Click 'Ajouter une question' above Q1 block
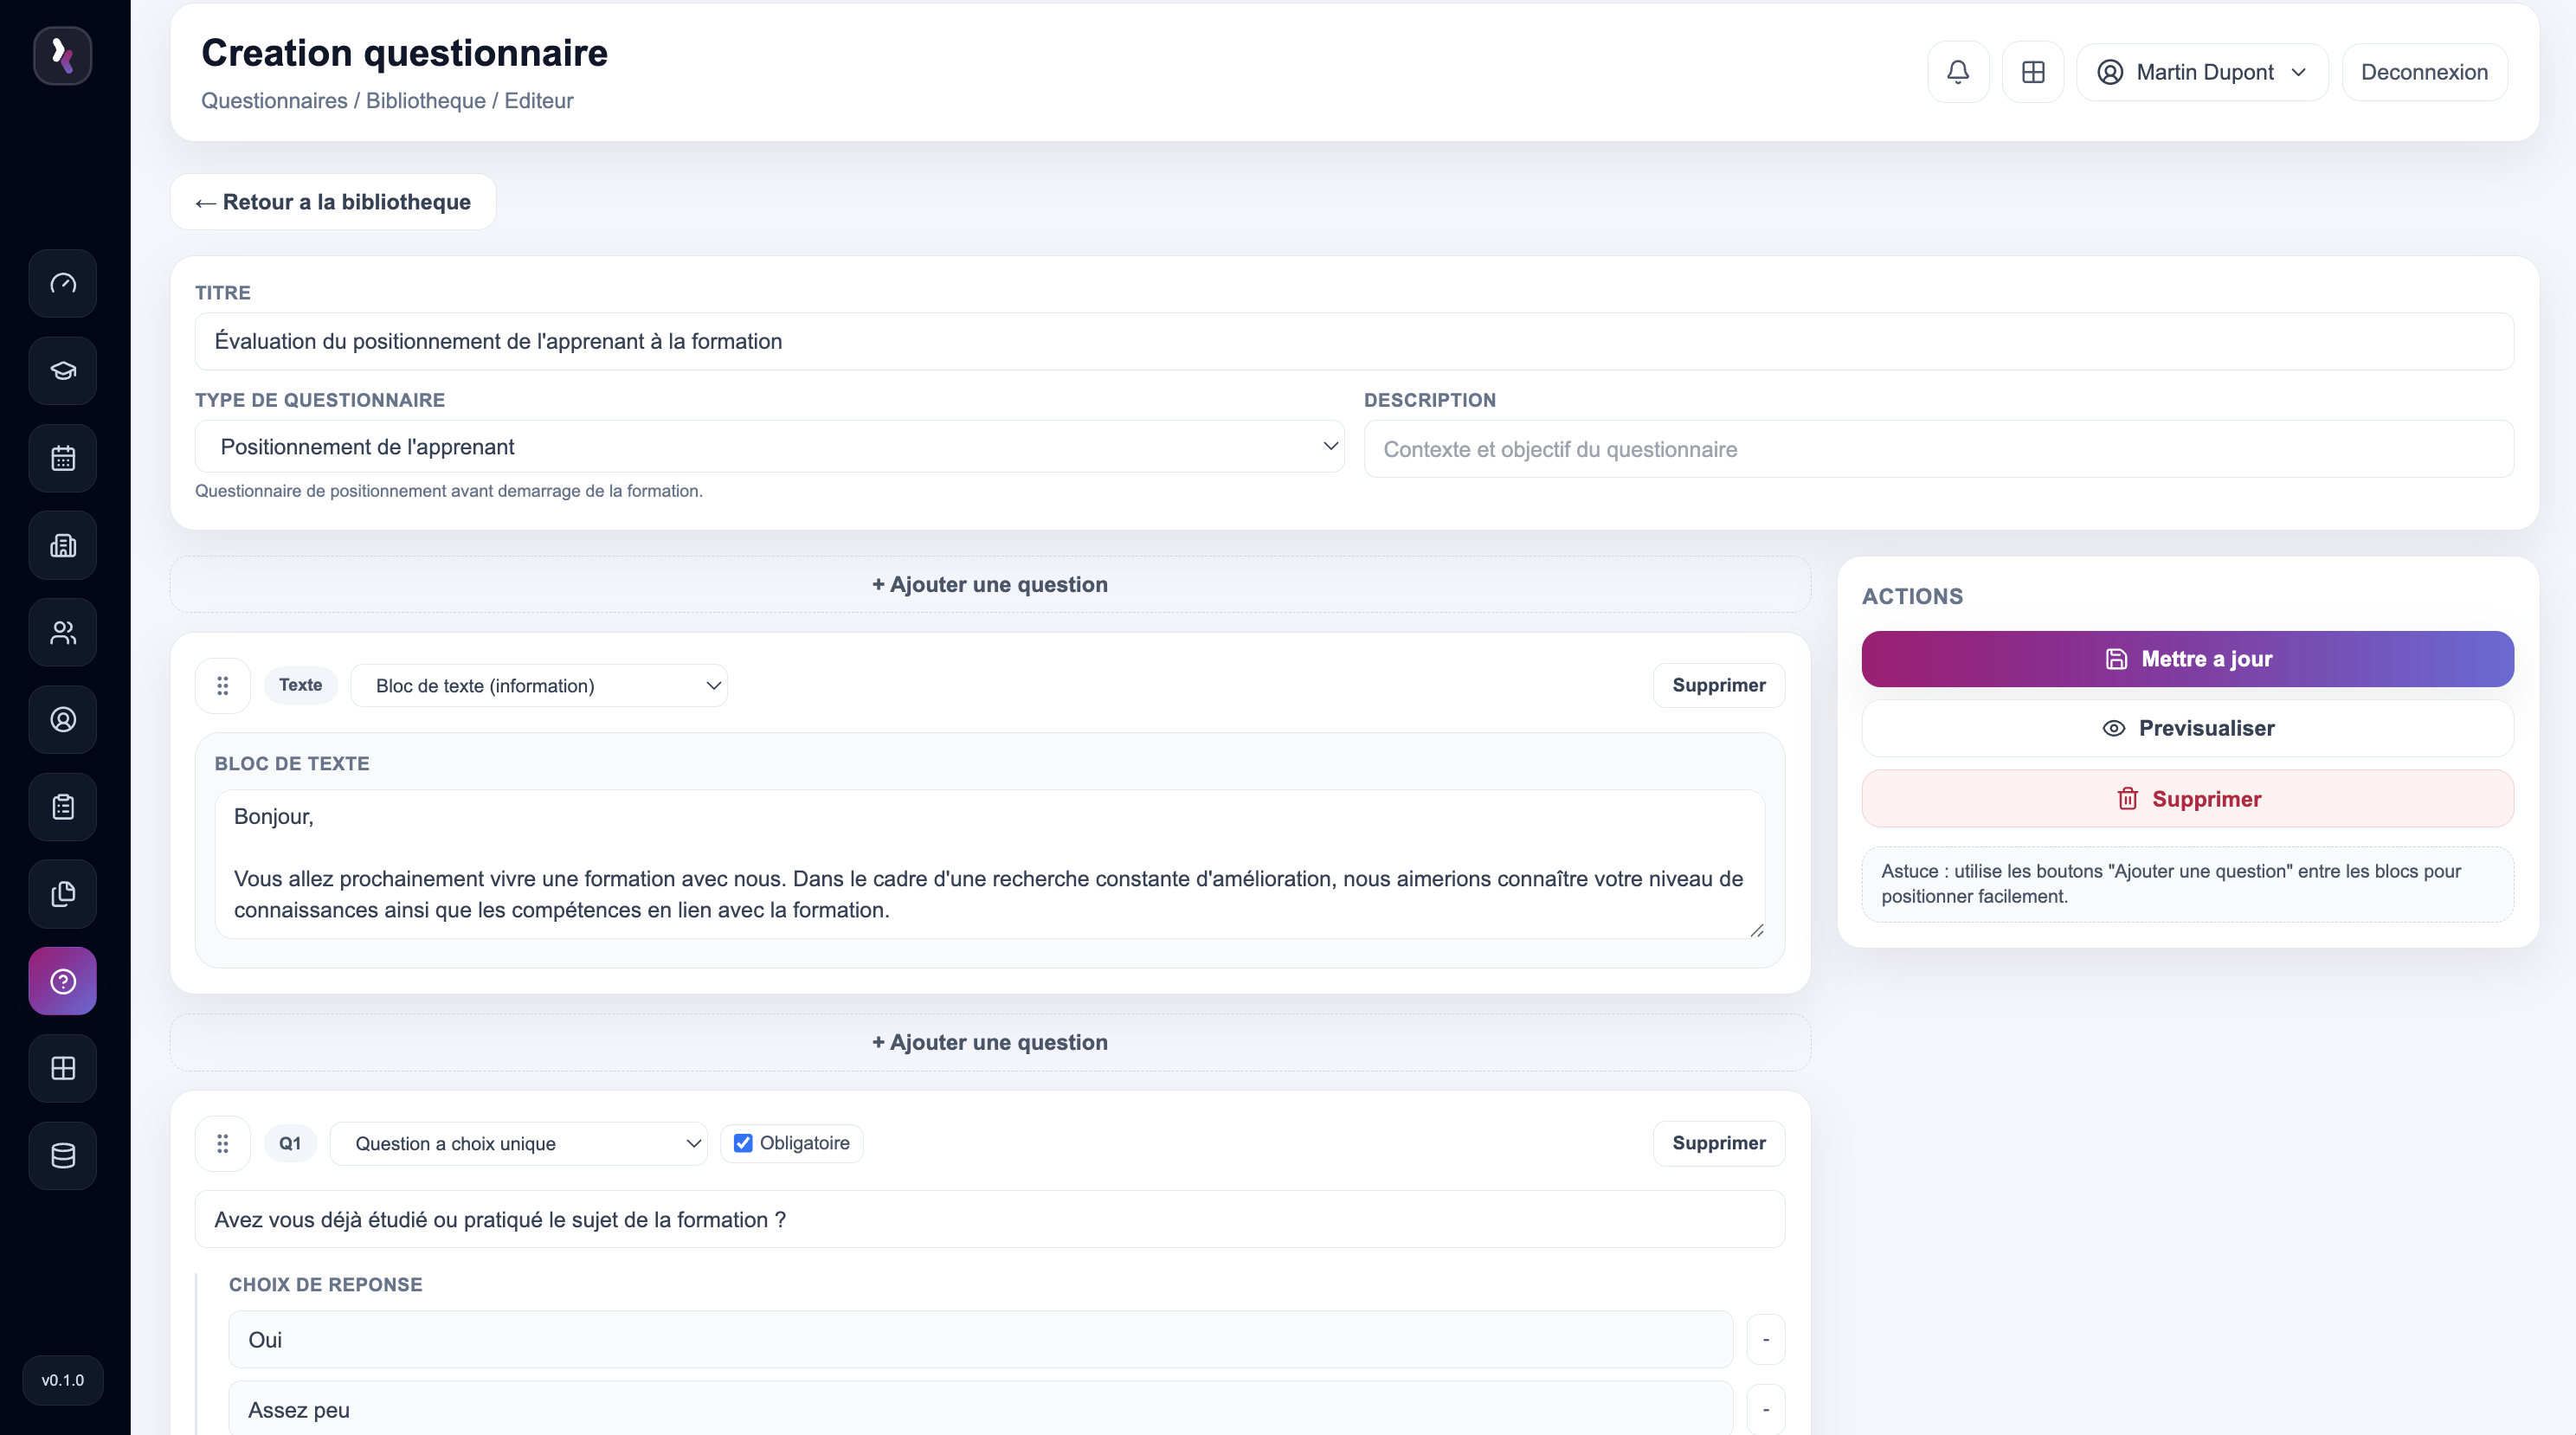This screenshot has width=2576, height=1435. (x=990, y=1042)
